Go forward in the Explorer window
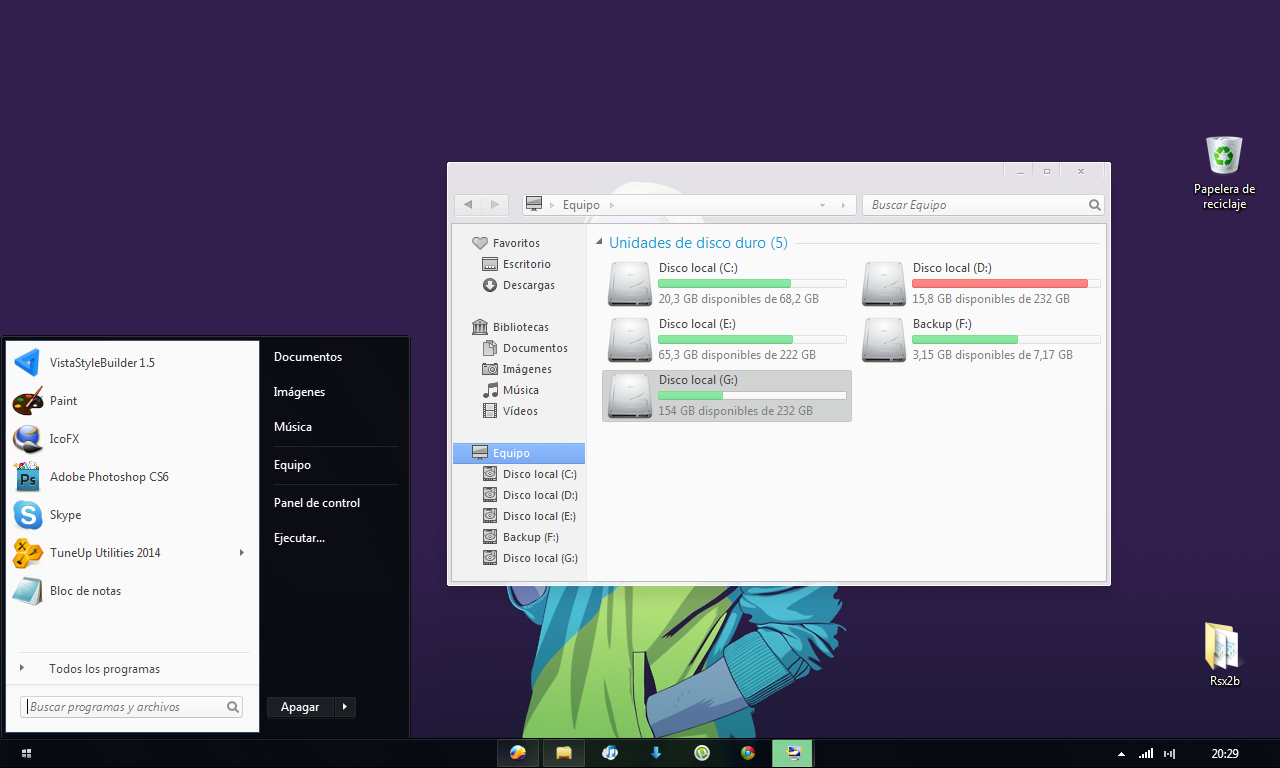Viewport: 1280px width, 768px height. (494, 204)
